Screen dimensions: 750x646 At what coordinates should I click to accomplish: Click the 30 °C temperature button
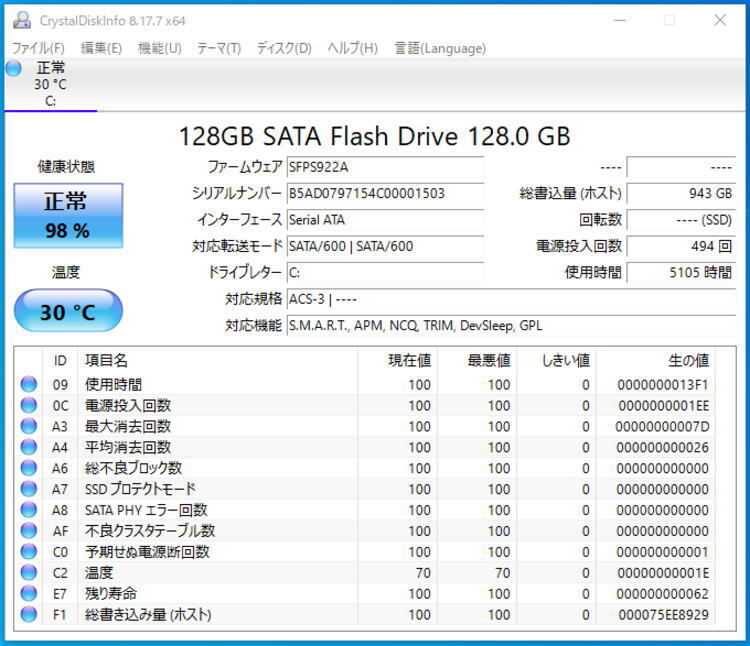click(x=68, y=311)
